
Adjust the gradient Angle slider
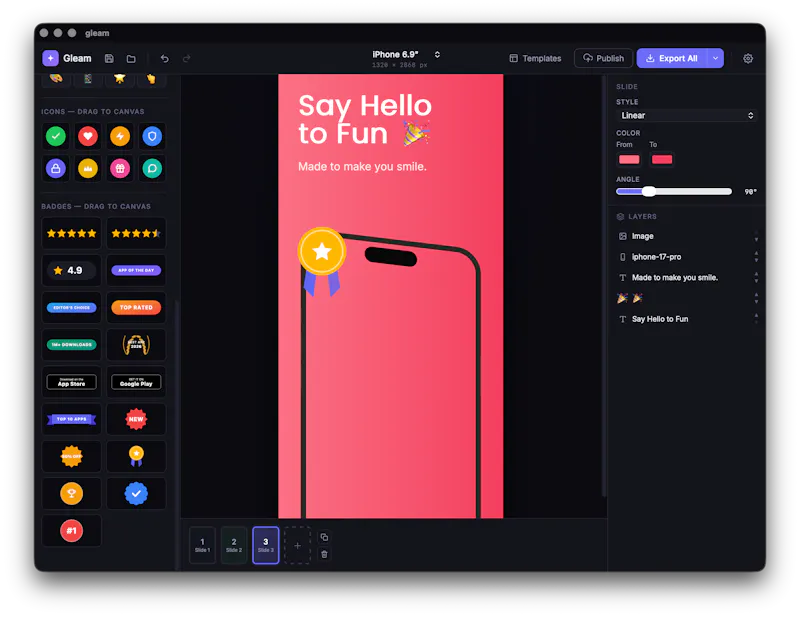click(x=674, y=192)
